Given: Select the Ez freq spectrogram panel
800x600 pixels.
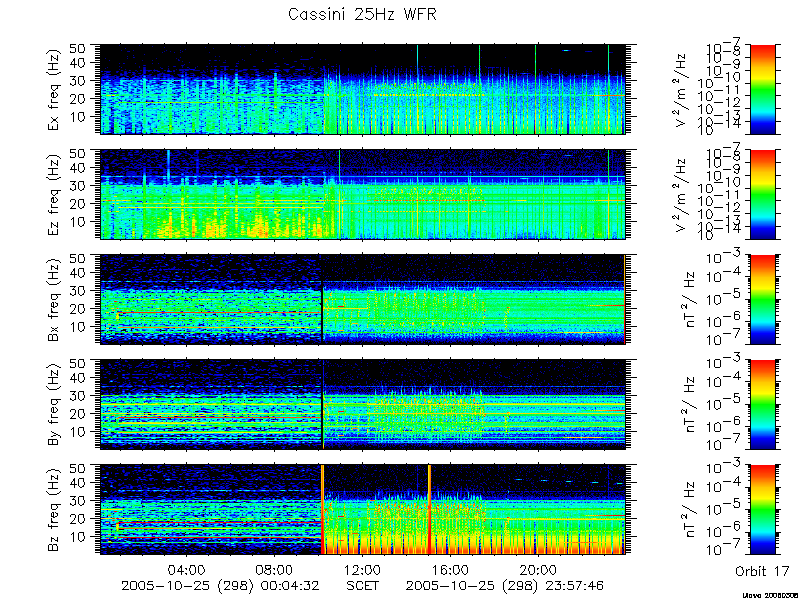Looking at the screenshot, I should [x=363, y=194].
